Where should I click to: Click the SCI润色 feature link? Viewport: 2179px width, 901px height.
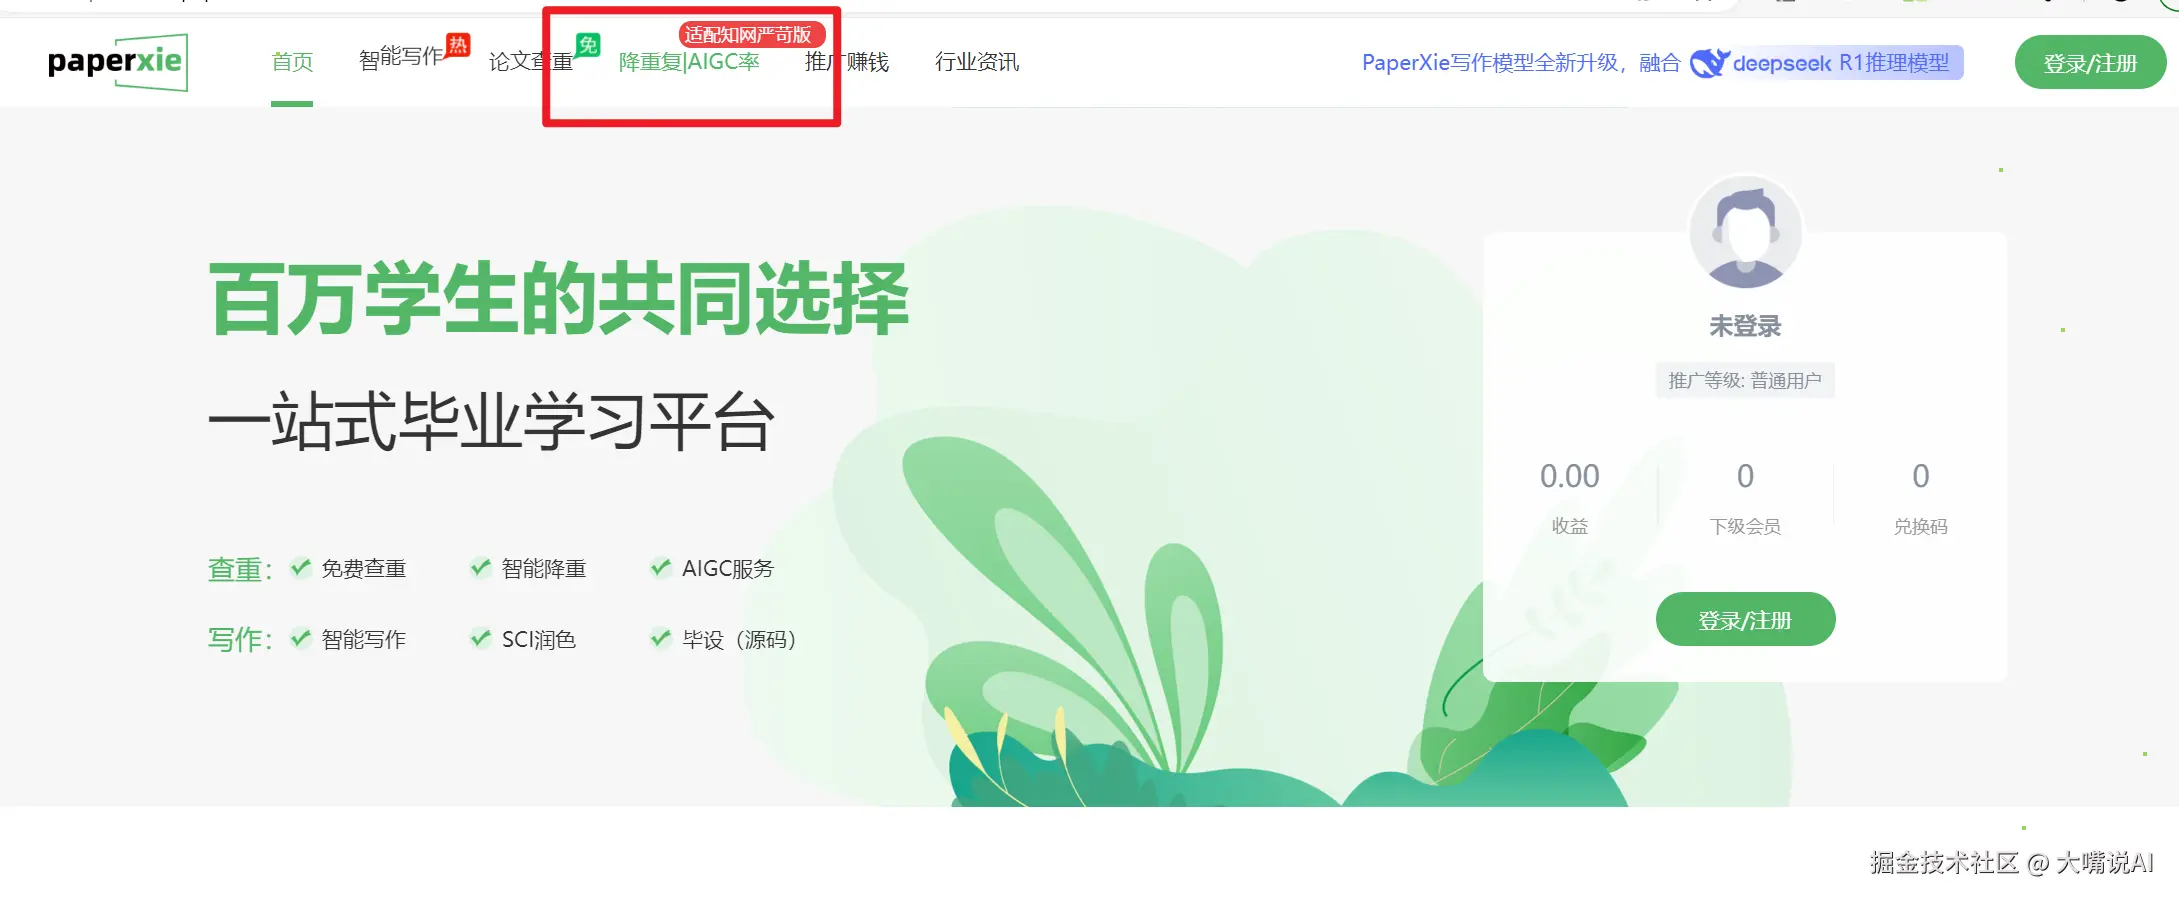point(539,640)
